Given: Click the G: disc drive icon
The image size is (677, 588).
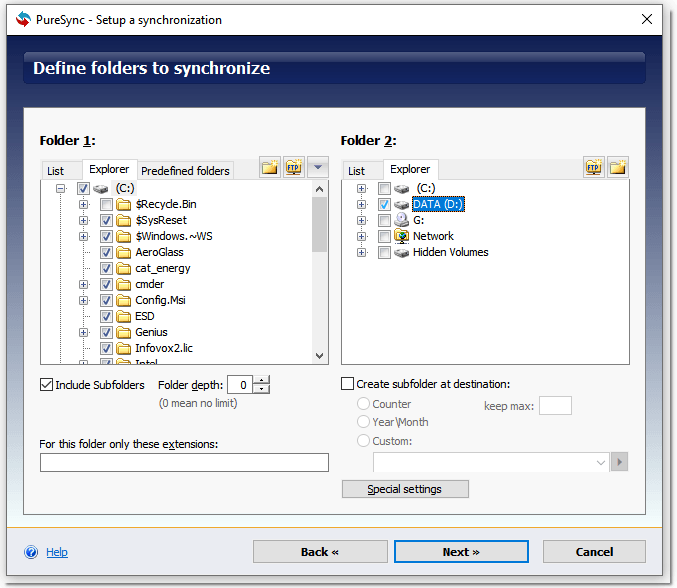Looking at the screenshot, I should coord(402,220).
